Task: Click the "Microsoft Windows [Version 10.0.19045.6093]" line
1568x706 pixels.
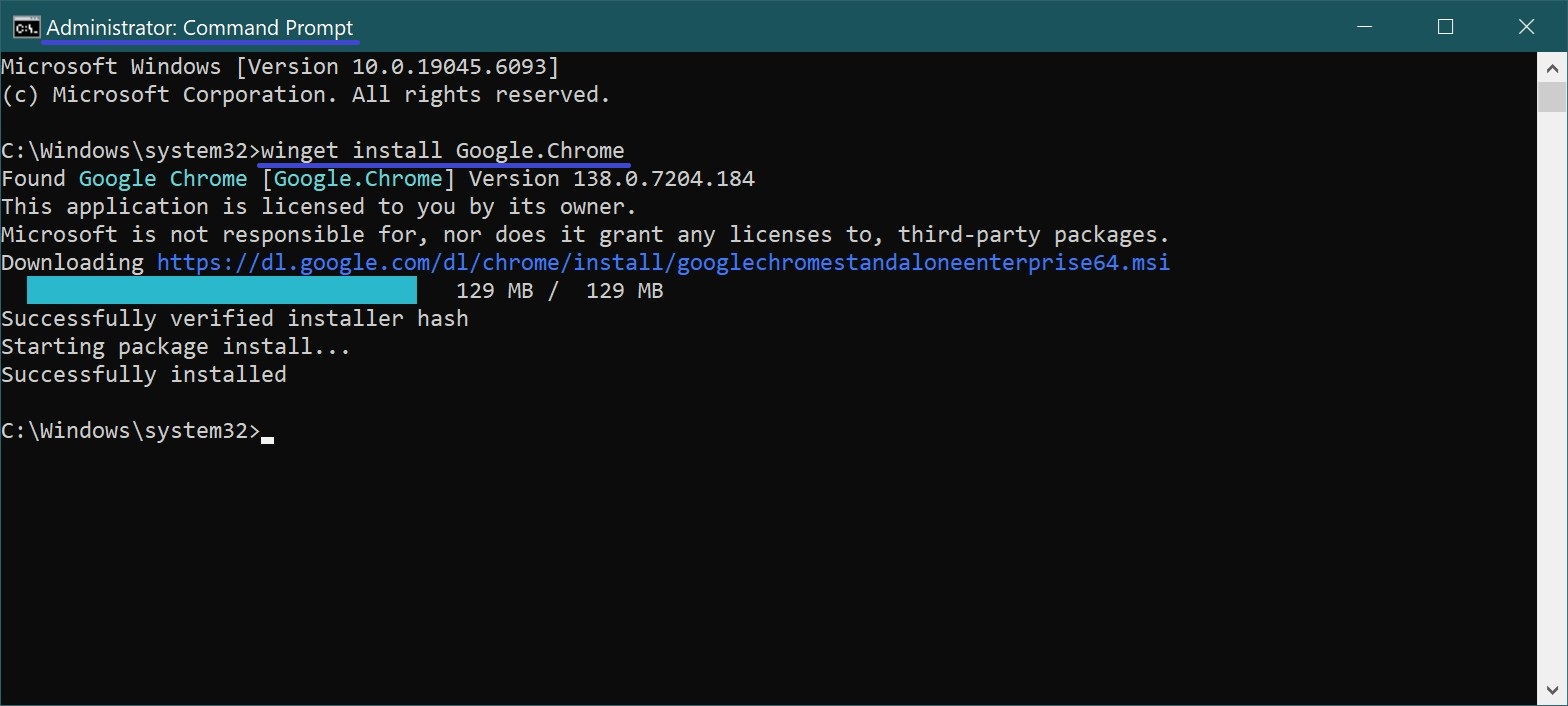Action: [280, 67]
